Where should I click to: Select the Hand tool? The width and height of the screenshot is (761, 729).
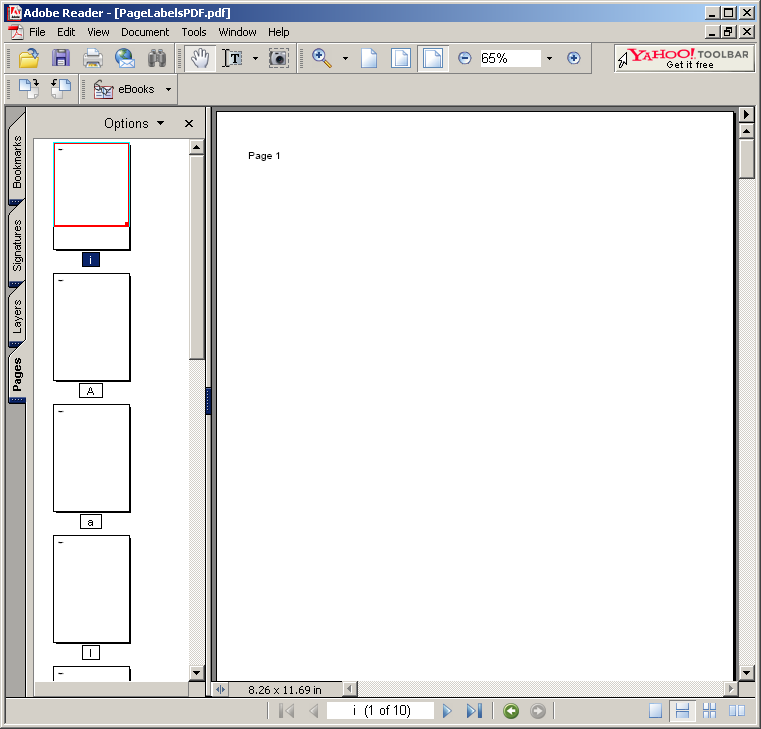click(x=199, y=58)
